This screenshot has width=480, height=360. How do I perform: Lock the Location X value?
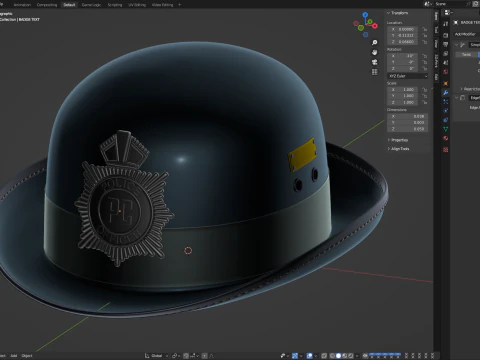coord(424,29)
